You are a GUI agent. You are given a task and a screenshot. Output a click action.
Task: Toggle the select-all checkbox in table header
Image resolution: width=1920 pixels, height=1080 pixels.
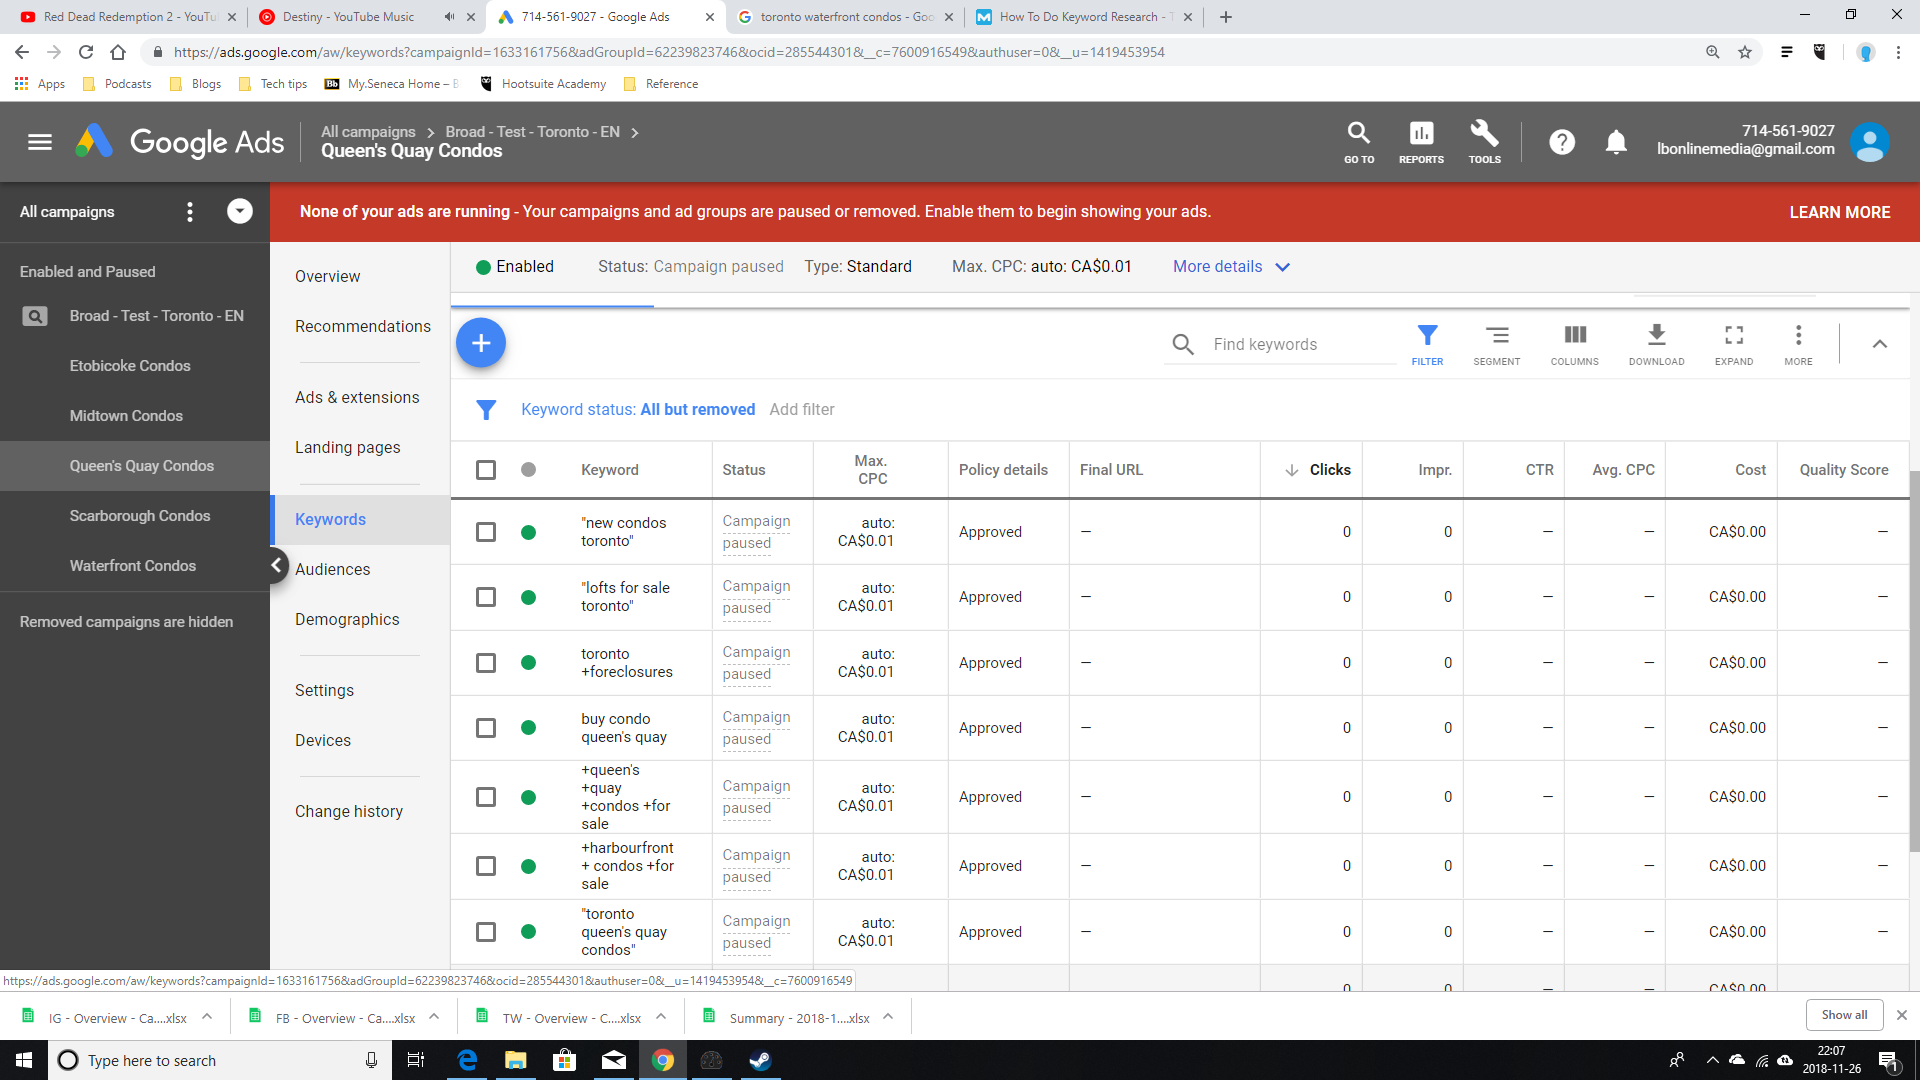[486, 470]
